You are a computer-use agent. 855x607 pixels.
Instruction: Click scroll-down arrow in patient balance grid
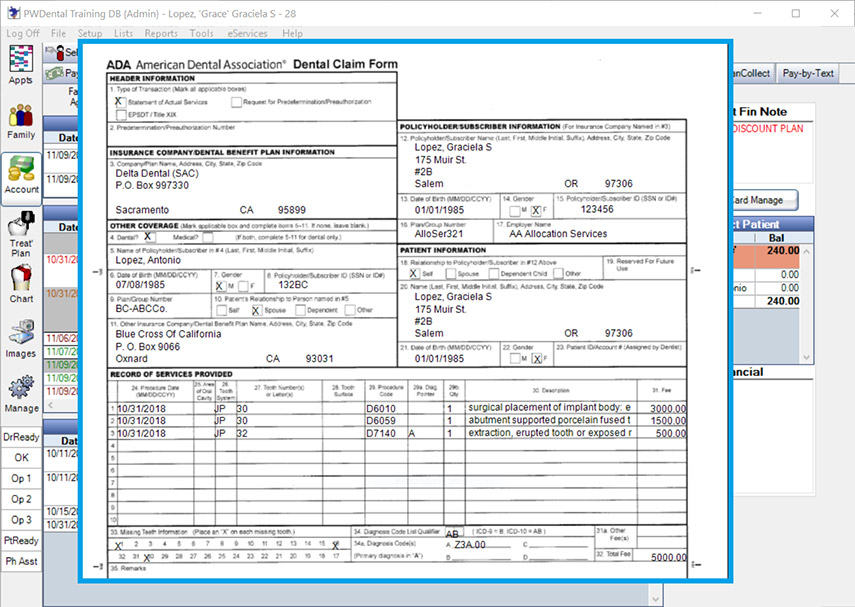[x=807, y=358]
